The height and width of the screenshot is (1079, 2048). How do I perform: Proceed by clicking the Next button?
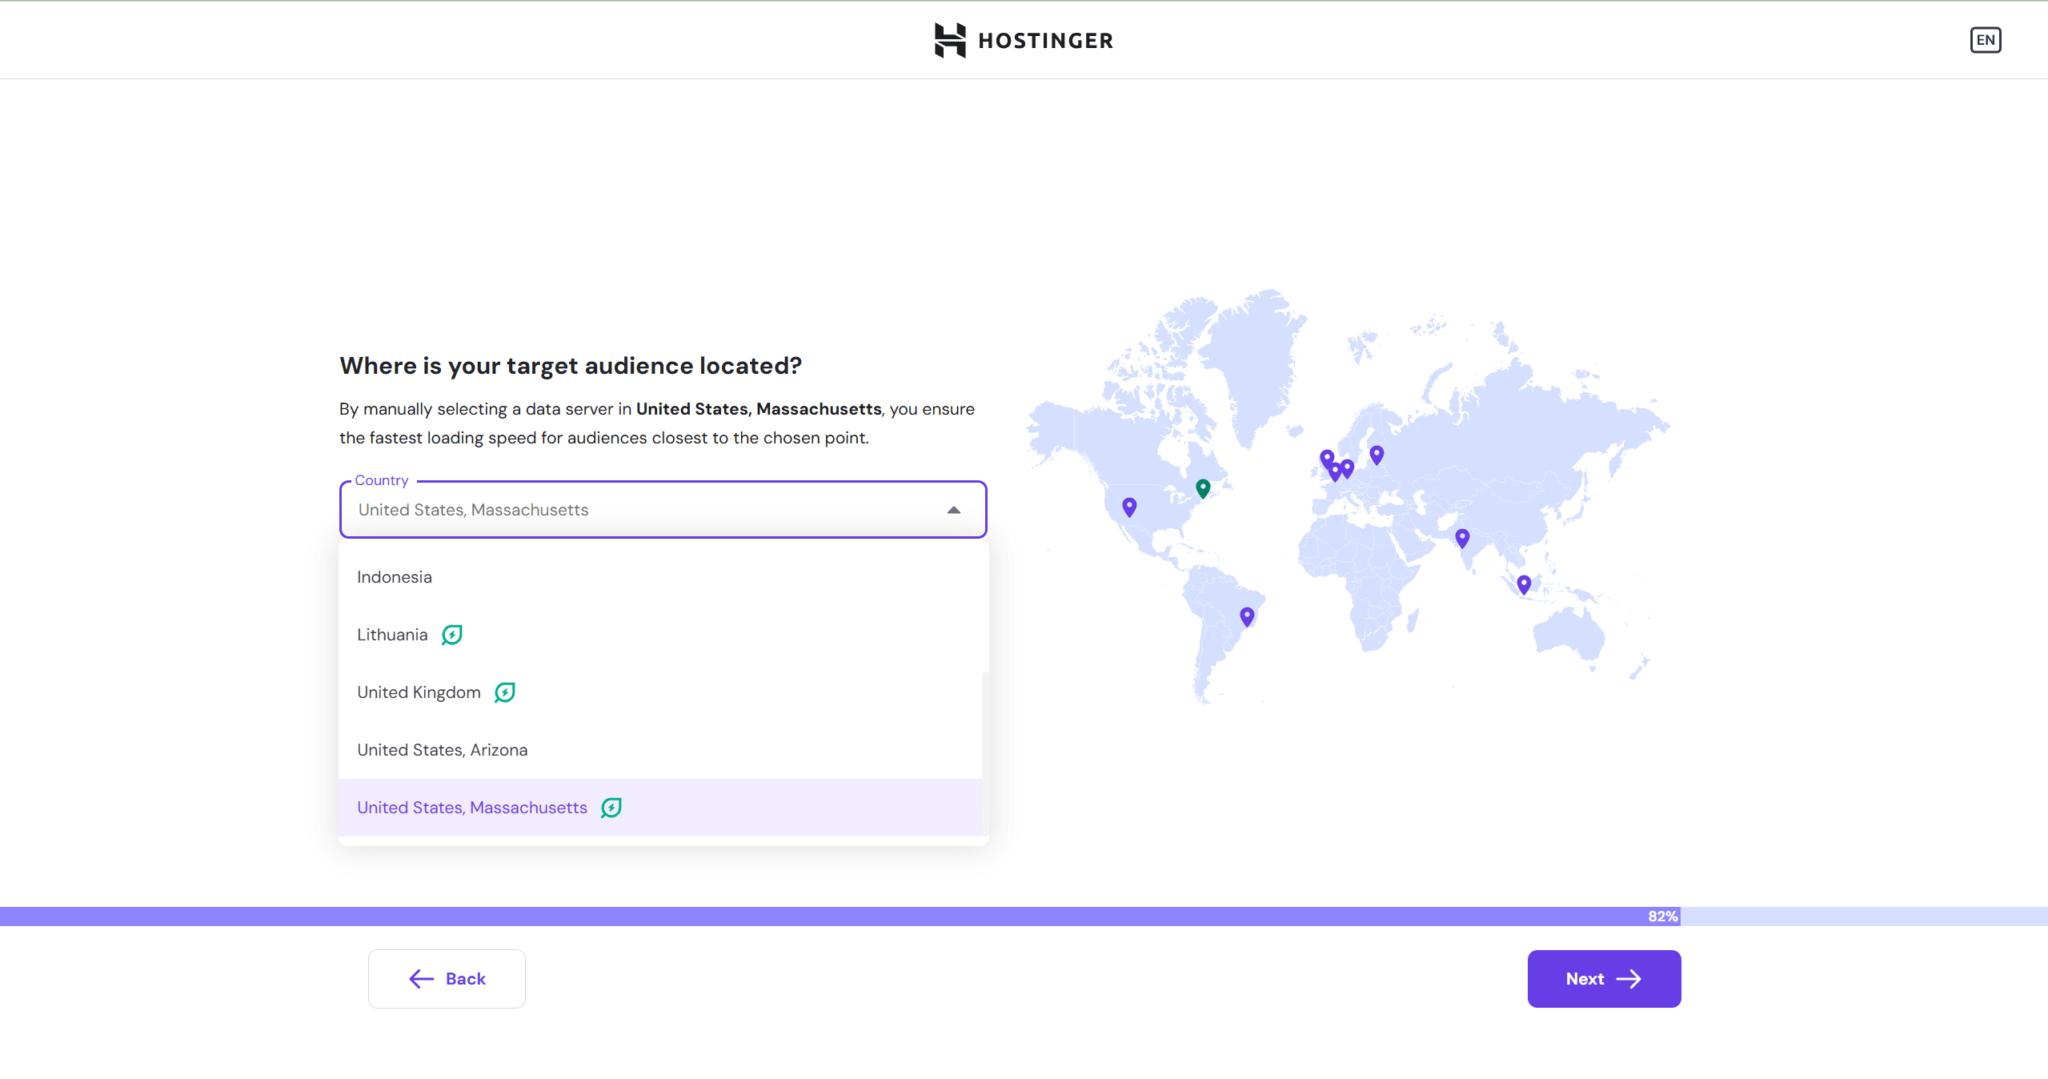click(x=1603, y=979)
